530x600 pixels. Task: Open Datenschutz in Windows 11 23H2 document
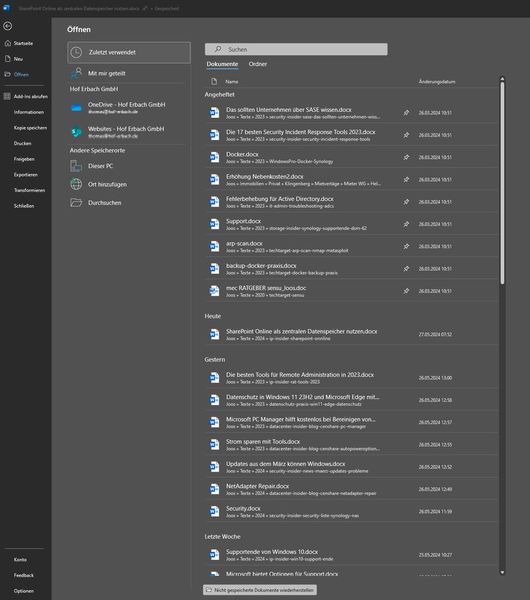[351, 400]
